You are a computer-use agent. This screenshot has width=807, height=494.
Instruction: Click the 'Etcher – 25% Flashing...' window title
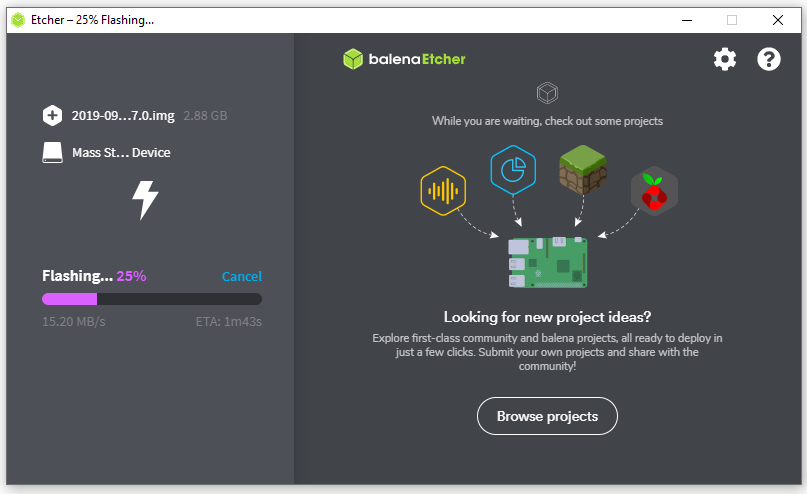92,20
